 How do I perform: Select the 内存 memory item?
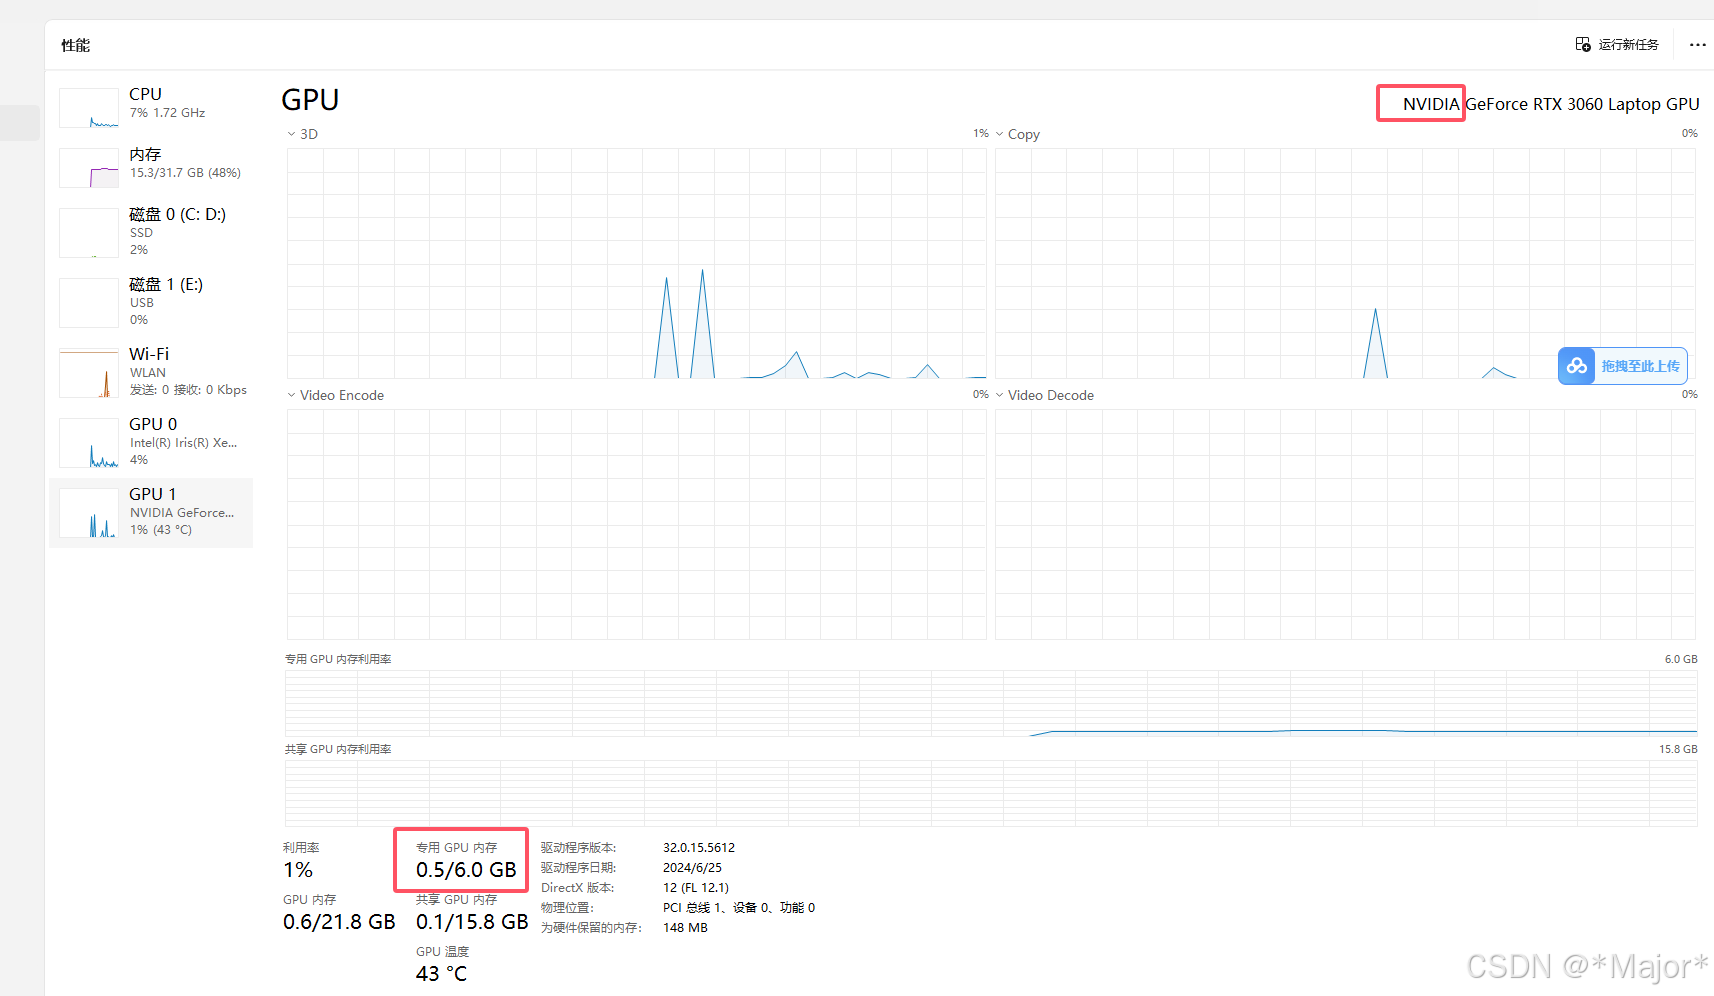pos(150,167)
